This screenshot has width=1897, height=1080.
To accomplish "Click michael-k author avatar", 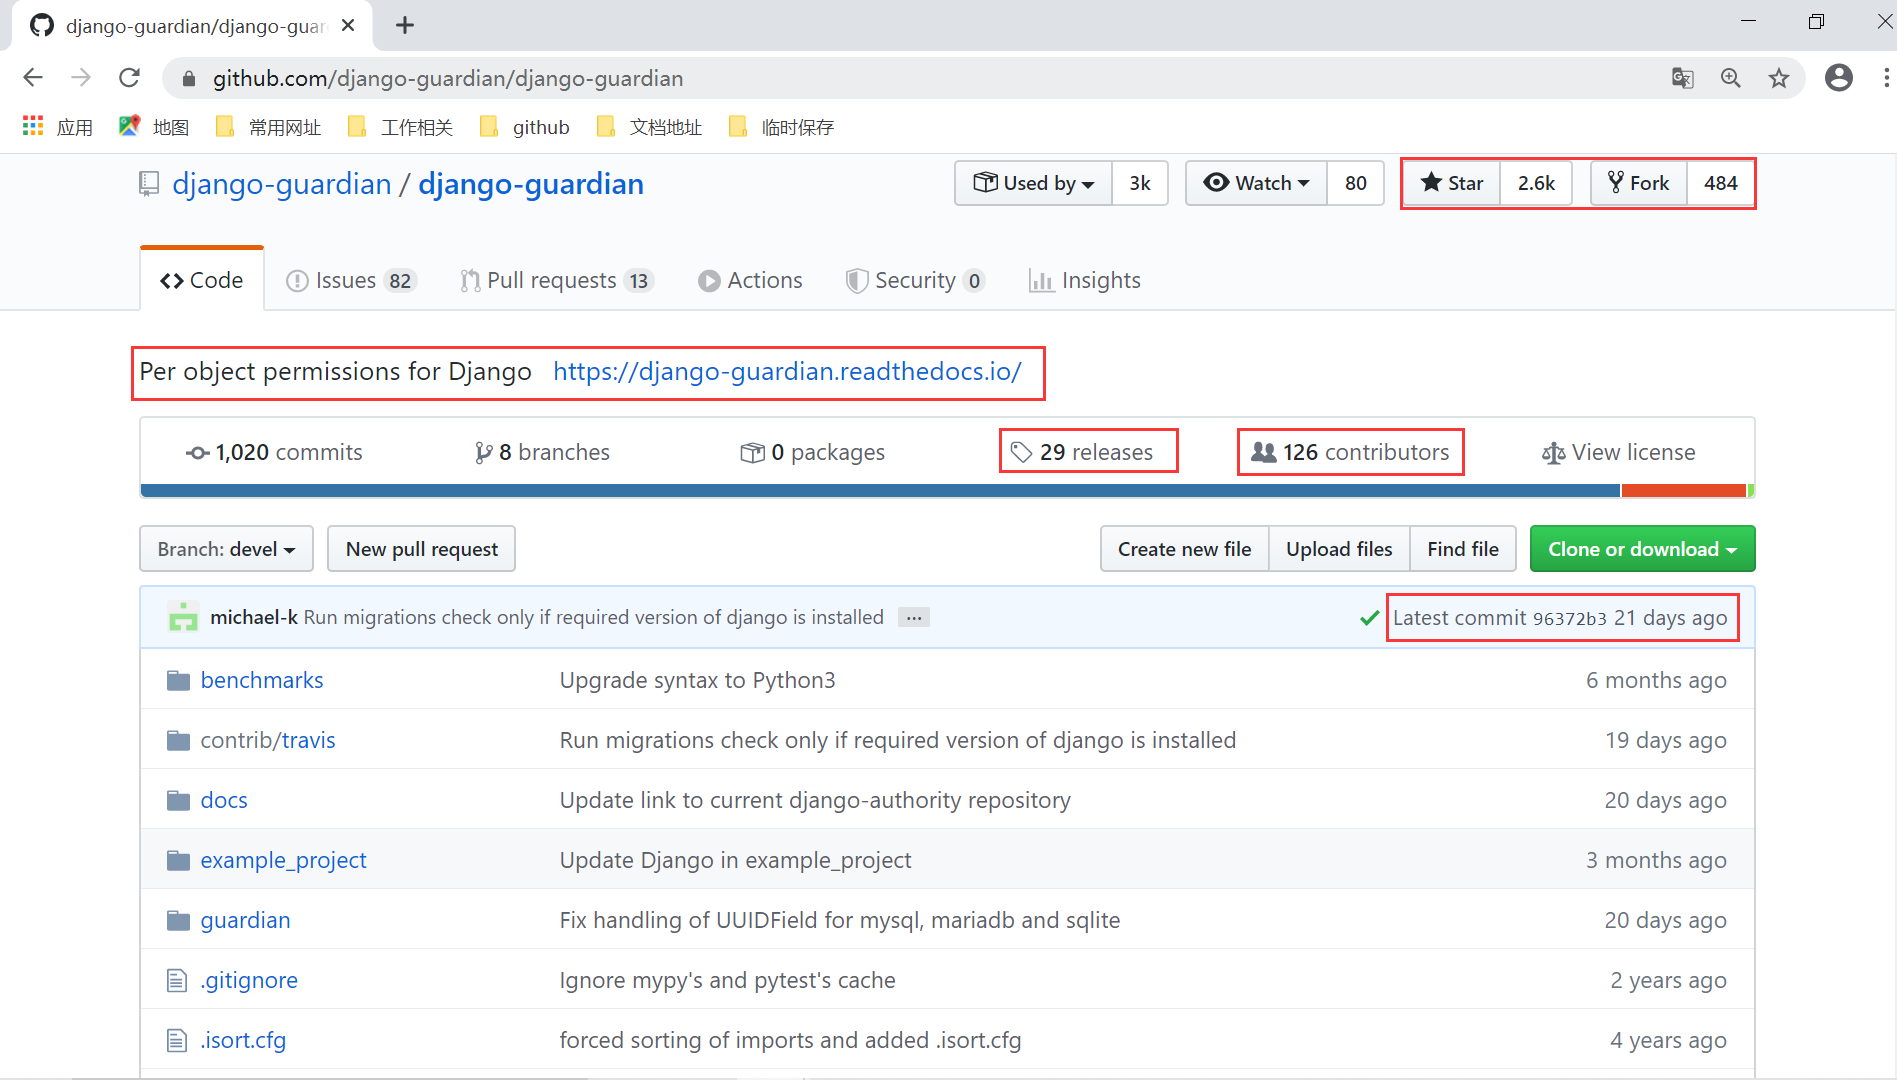I will pos(183,617).
